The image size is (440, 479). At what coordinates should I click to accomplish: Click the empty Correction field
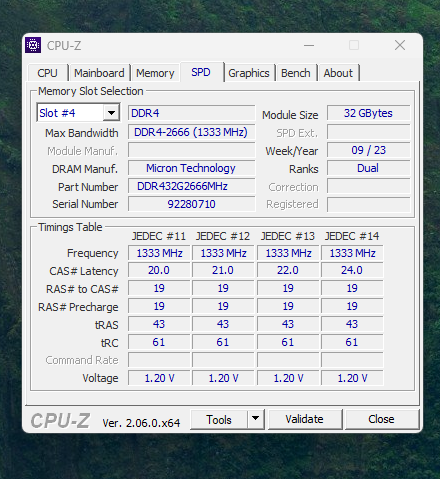coord(368,186)
